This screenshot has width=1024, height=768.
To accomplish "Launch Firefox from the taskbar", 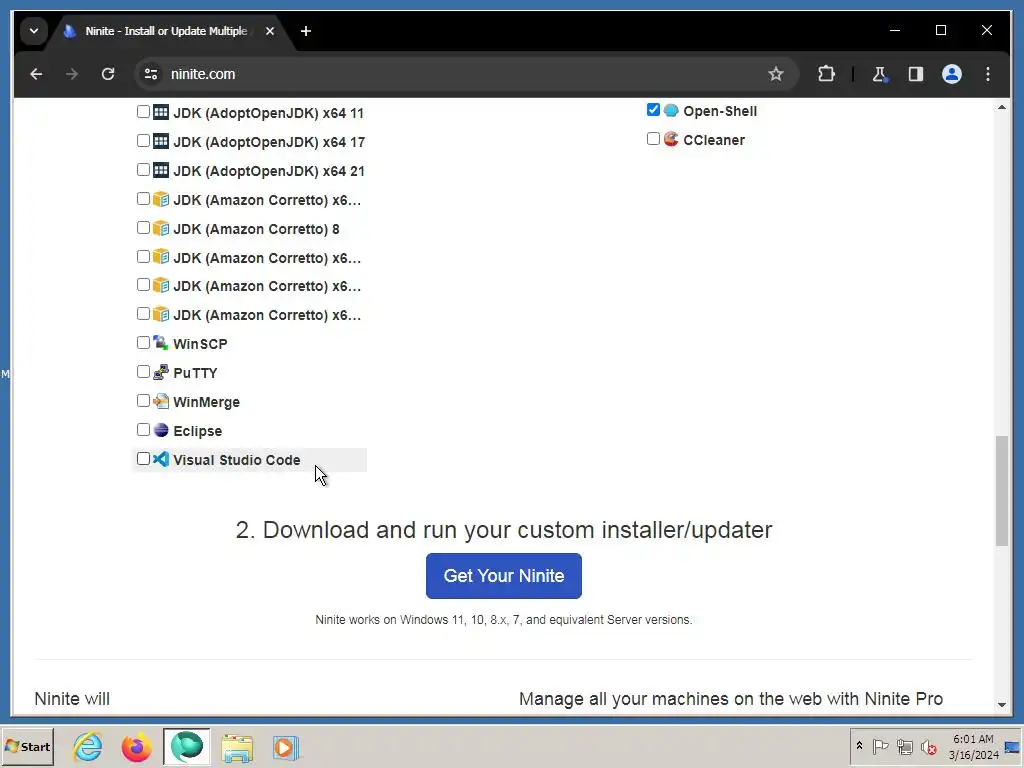I will pos(136,746).
